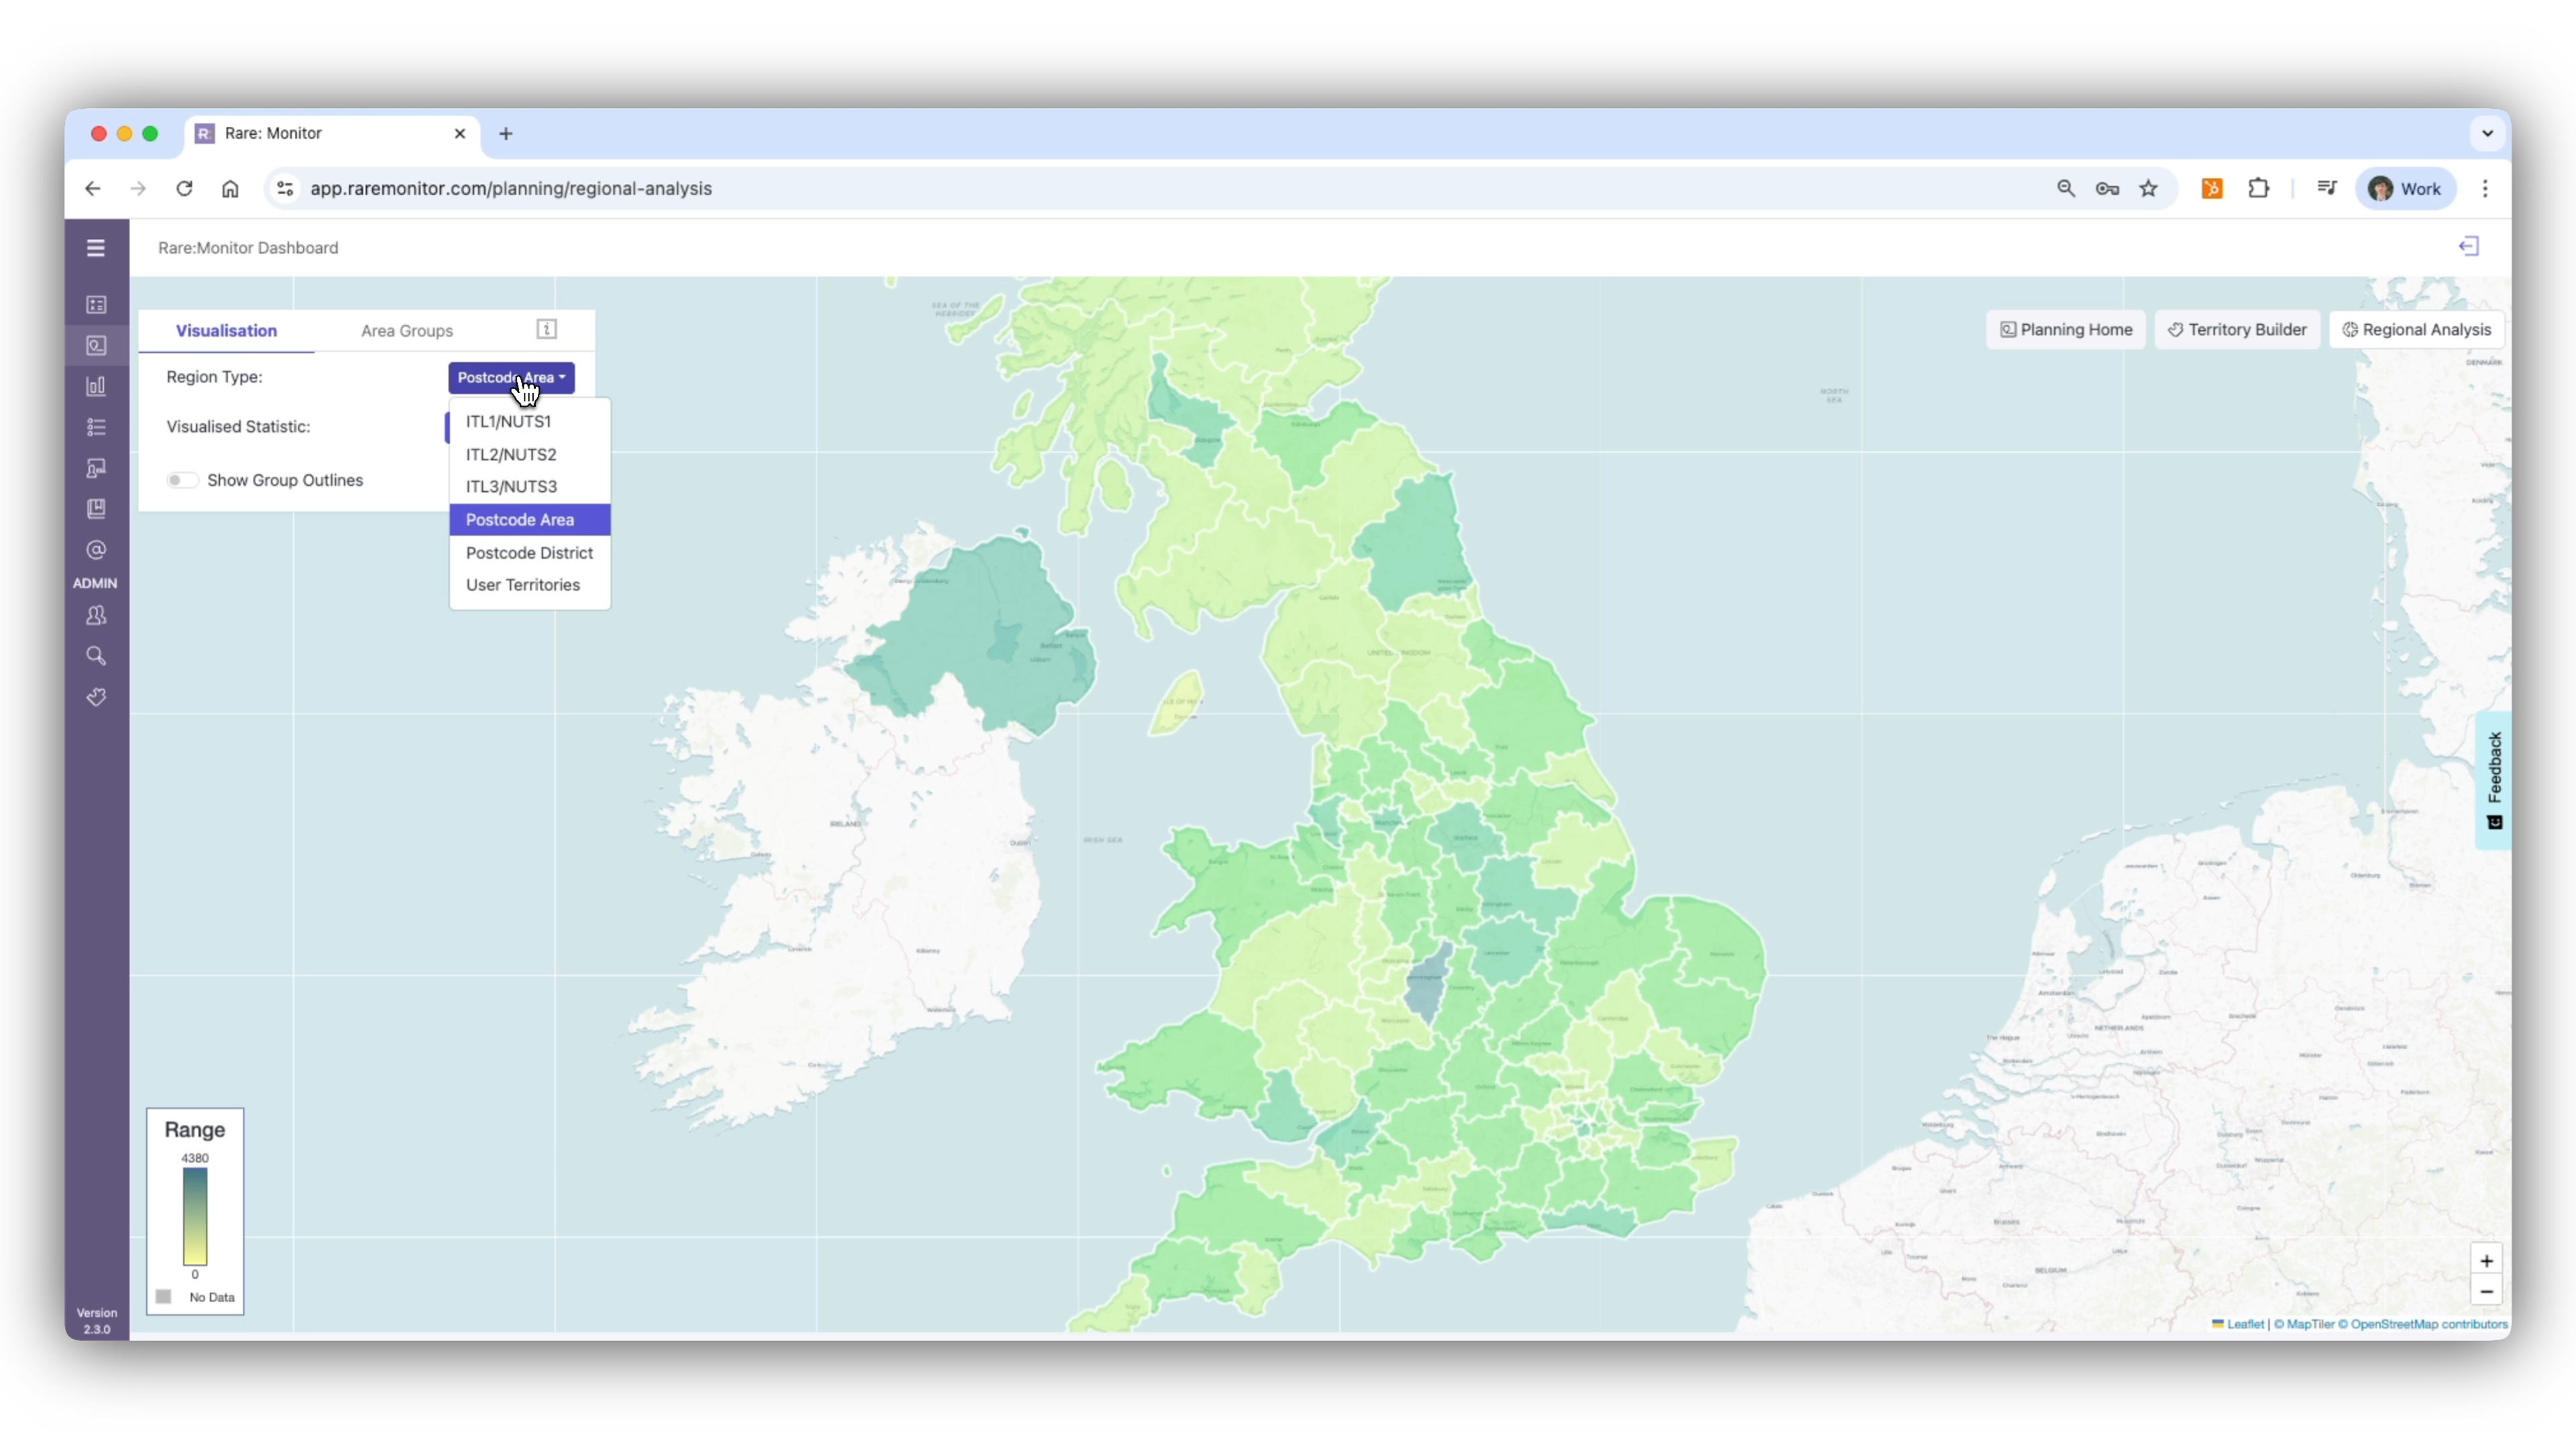This screenshot has height=1449, width=2576.
Task: Open the @ sidebar icon
Action: click(x=96, y=550)
